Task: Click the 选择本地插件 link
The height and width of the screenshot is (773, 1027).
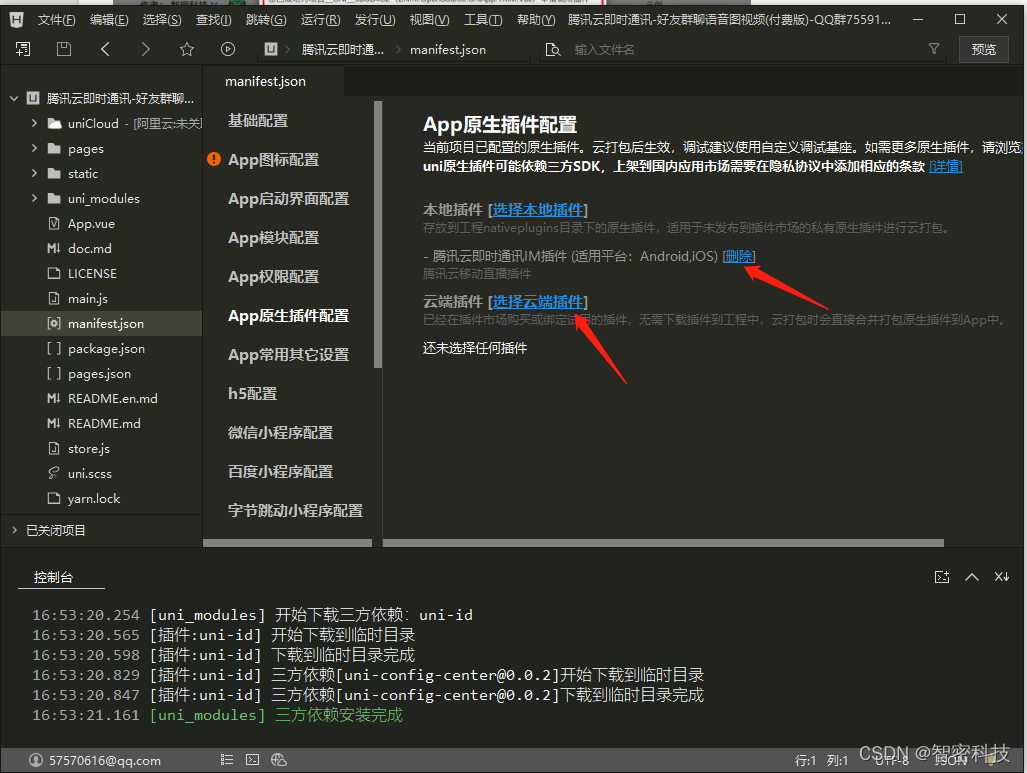Action: tap(538, 210)
